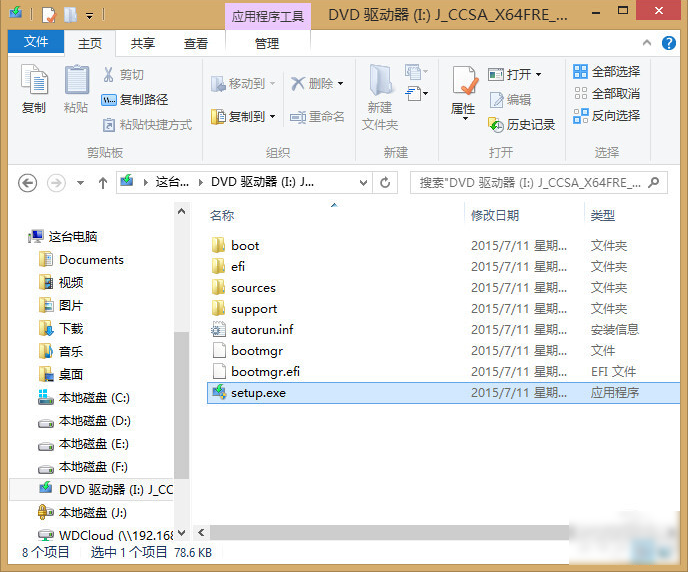Image resolution: width=688 pixels, height=572 pixels.
Task: Click the Back navigation arrow
Action: pyautogui.click(x=27, y=182)
